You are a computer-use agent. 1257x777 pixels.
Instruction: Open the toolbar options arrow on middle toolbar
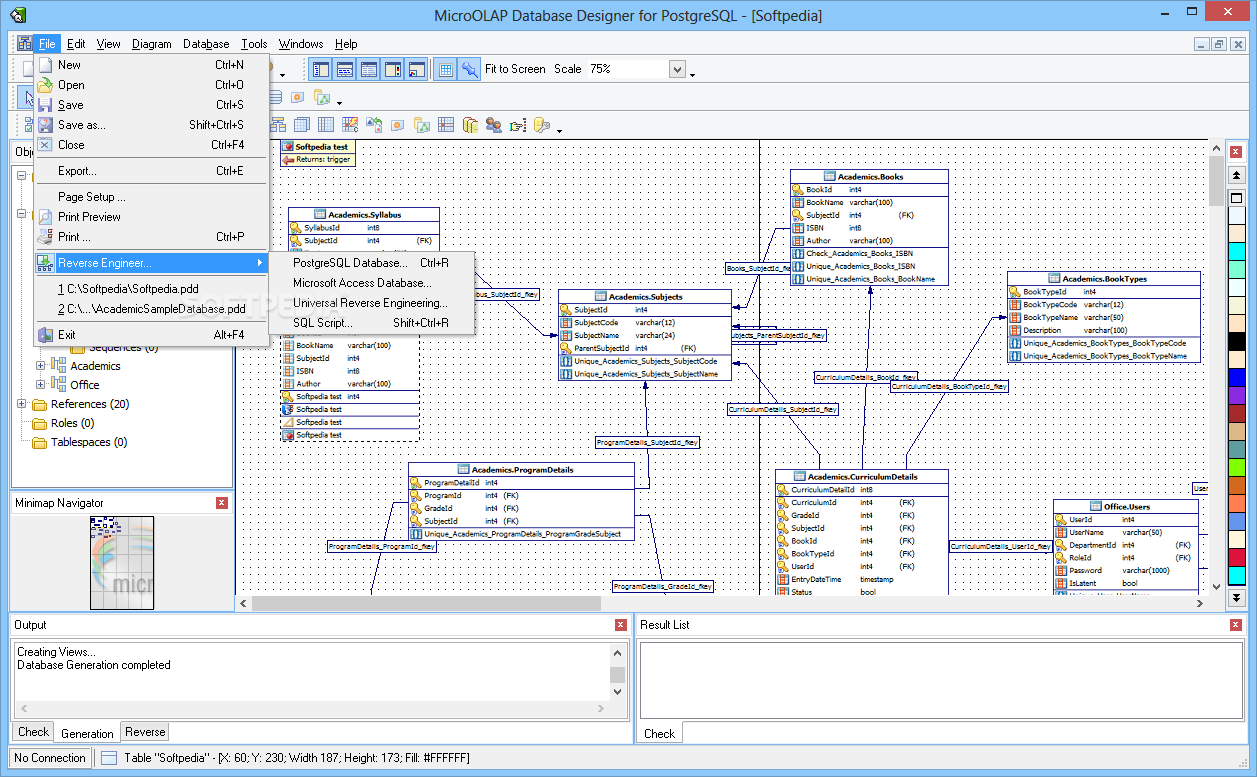(x=339, y=102)
